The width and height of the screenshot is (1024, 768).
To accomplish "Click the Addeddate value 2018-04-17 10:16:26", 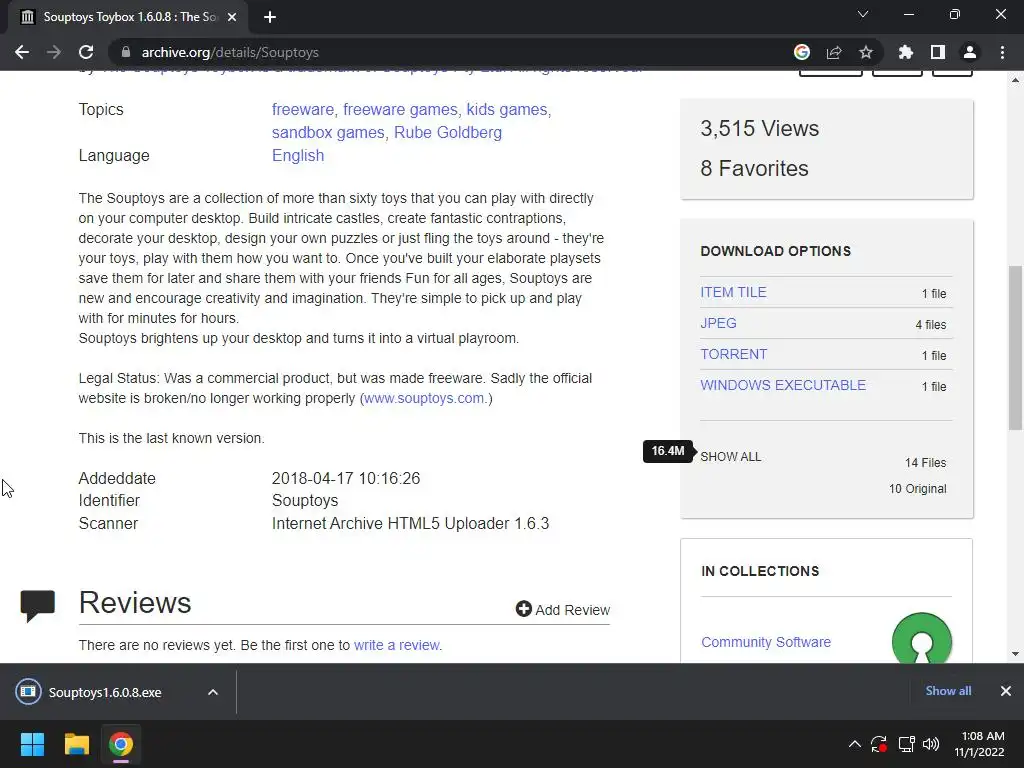I will coord(346,478).
